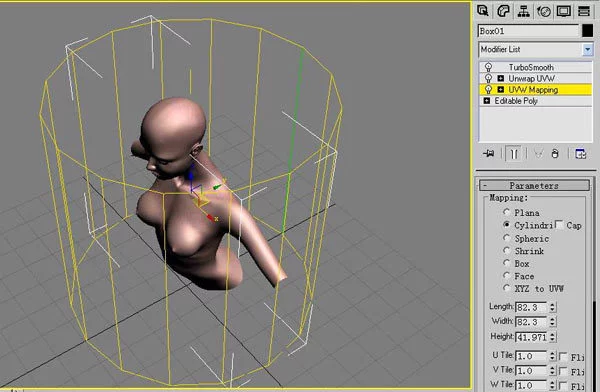Open the Motion command panel tab
The image size is (600, 392).
544,11
